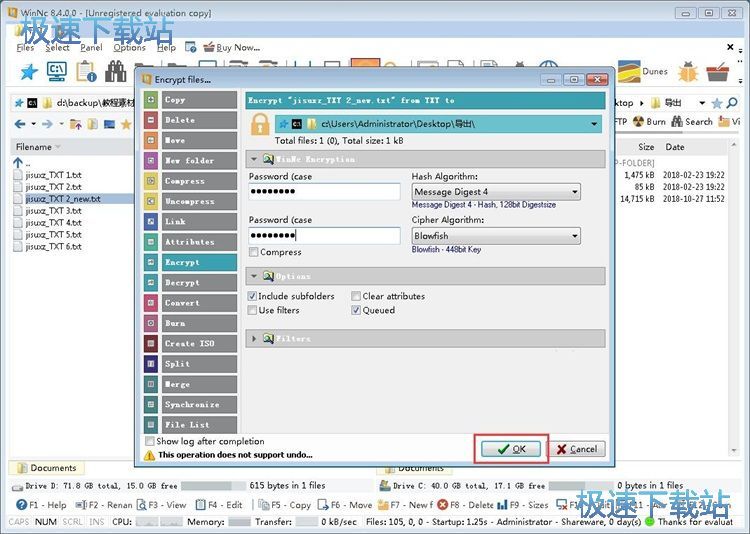Uncheck Include subfolders option
This screenshot has height=534, width=750.
(x=252, y=296)
